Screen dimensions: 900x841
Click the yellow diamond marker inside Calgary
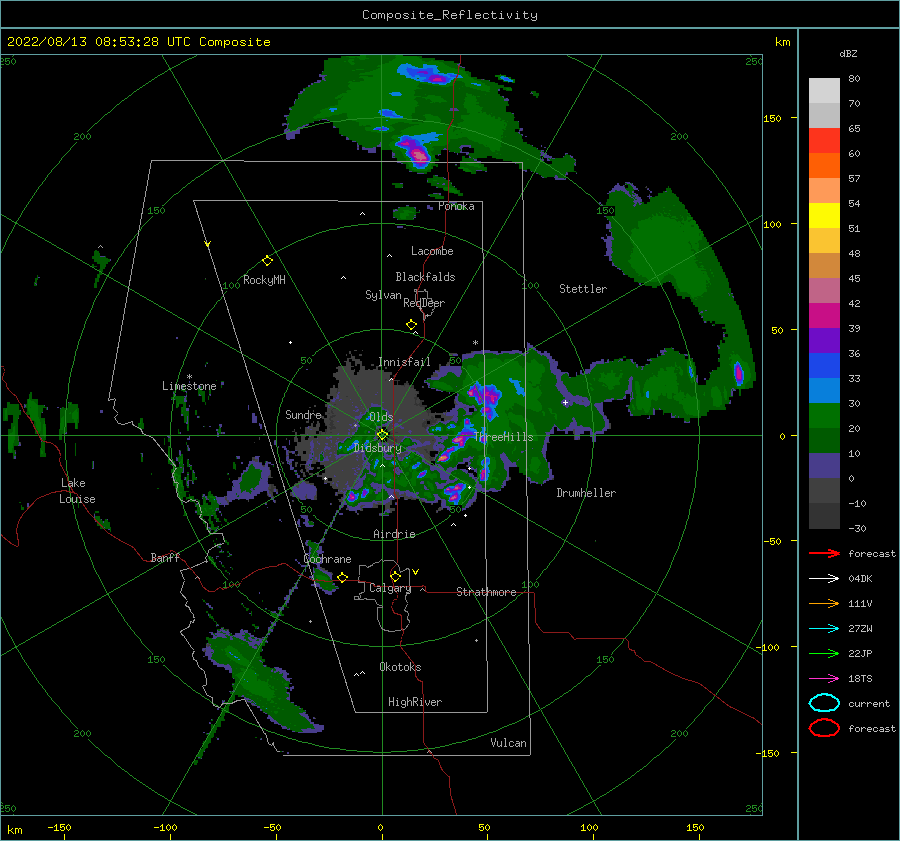pyautogui.click(x=395, y=576)
